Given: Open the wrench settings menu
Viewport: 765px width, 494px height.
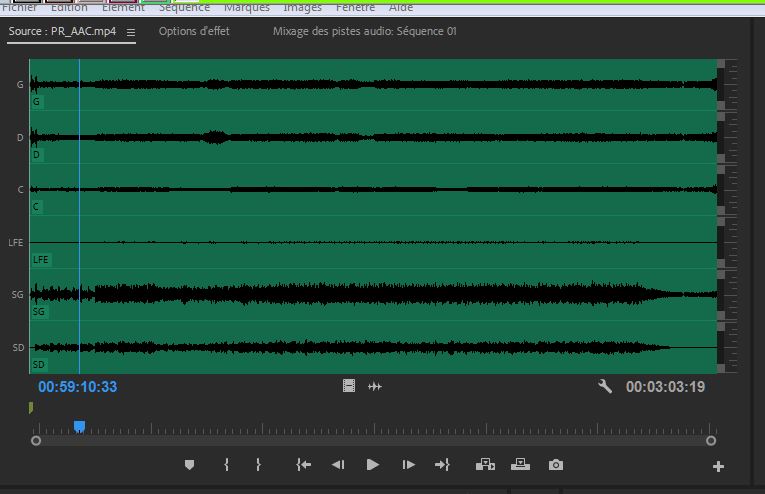Looking at the screenshot, I should point(605,386).
